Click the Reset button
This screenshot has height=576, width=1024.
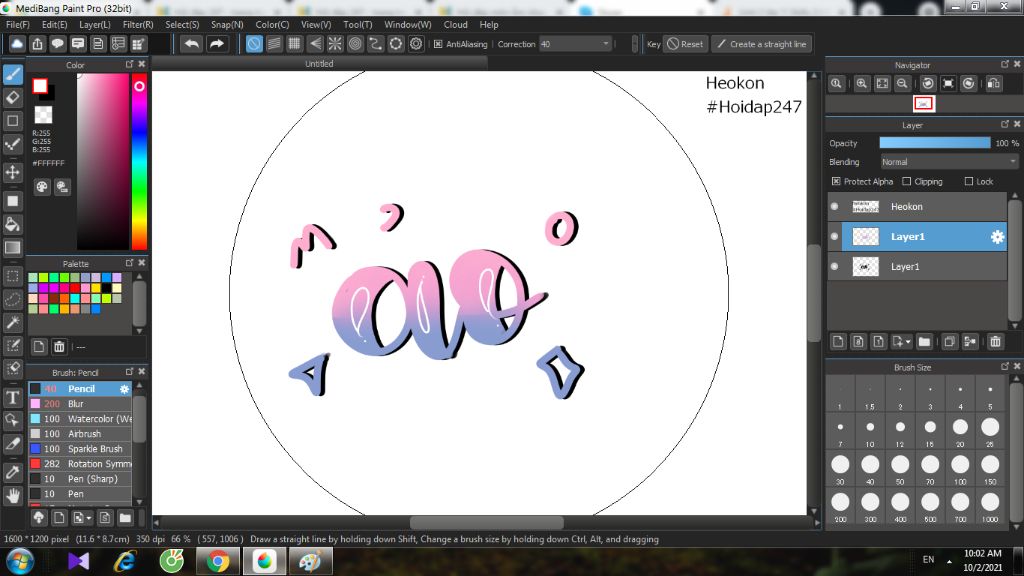pyautogui.click(x=685, y=44)
